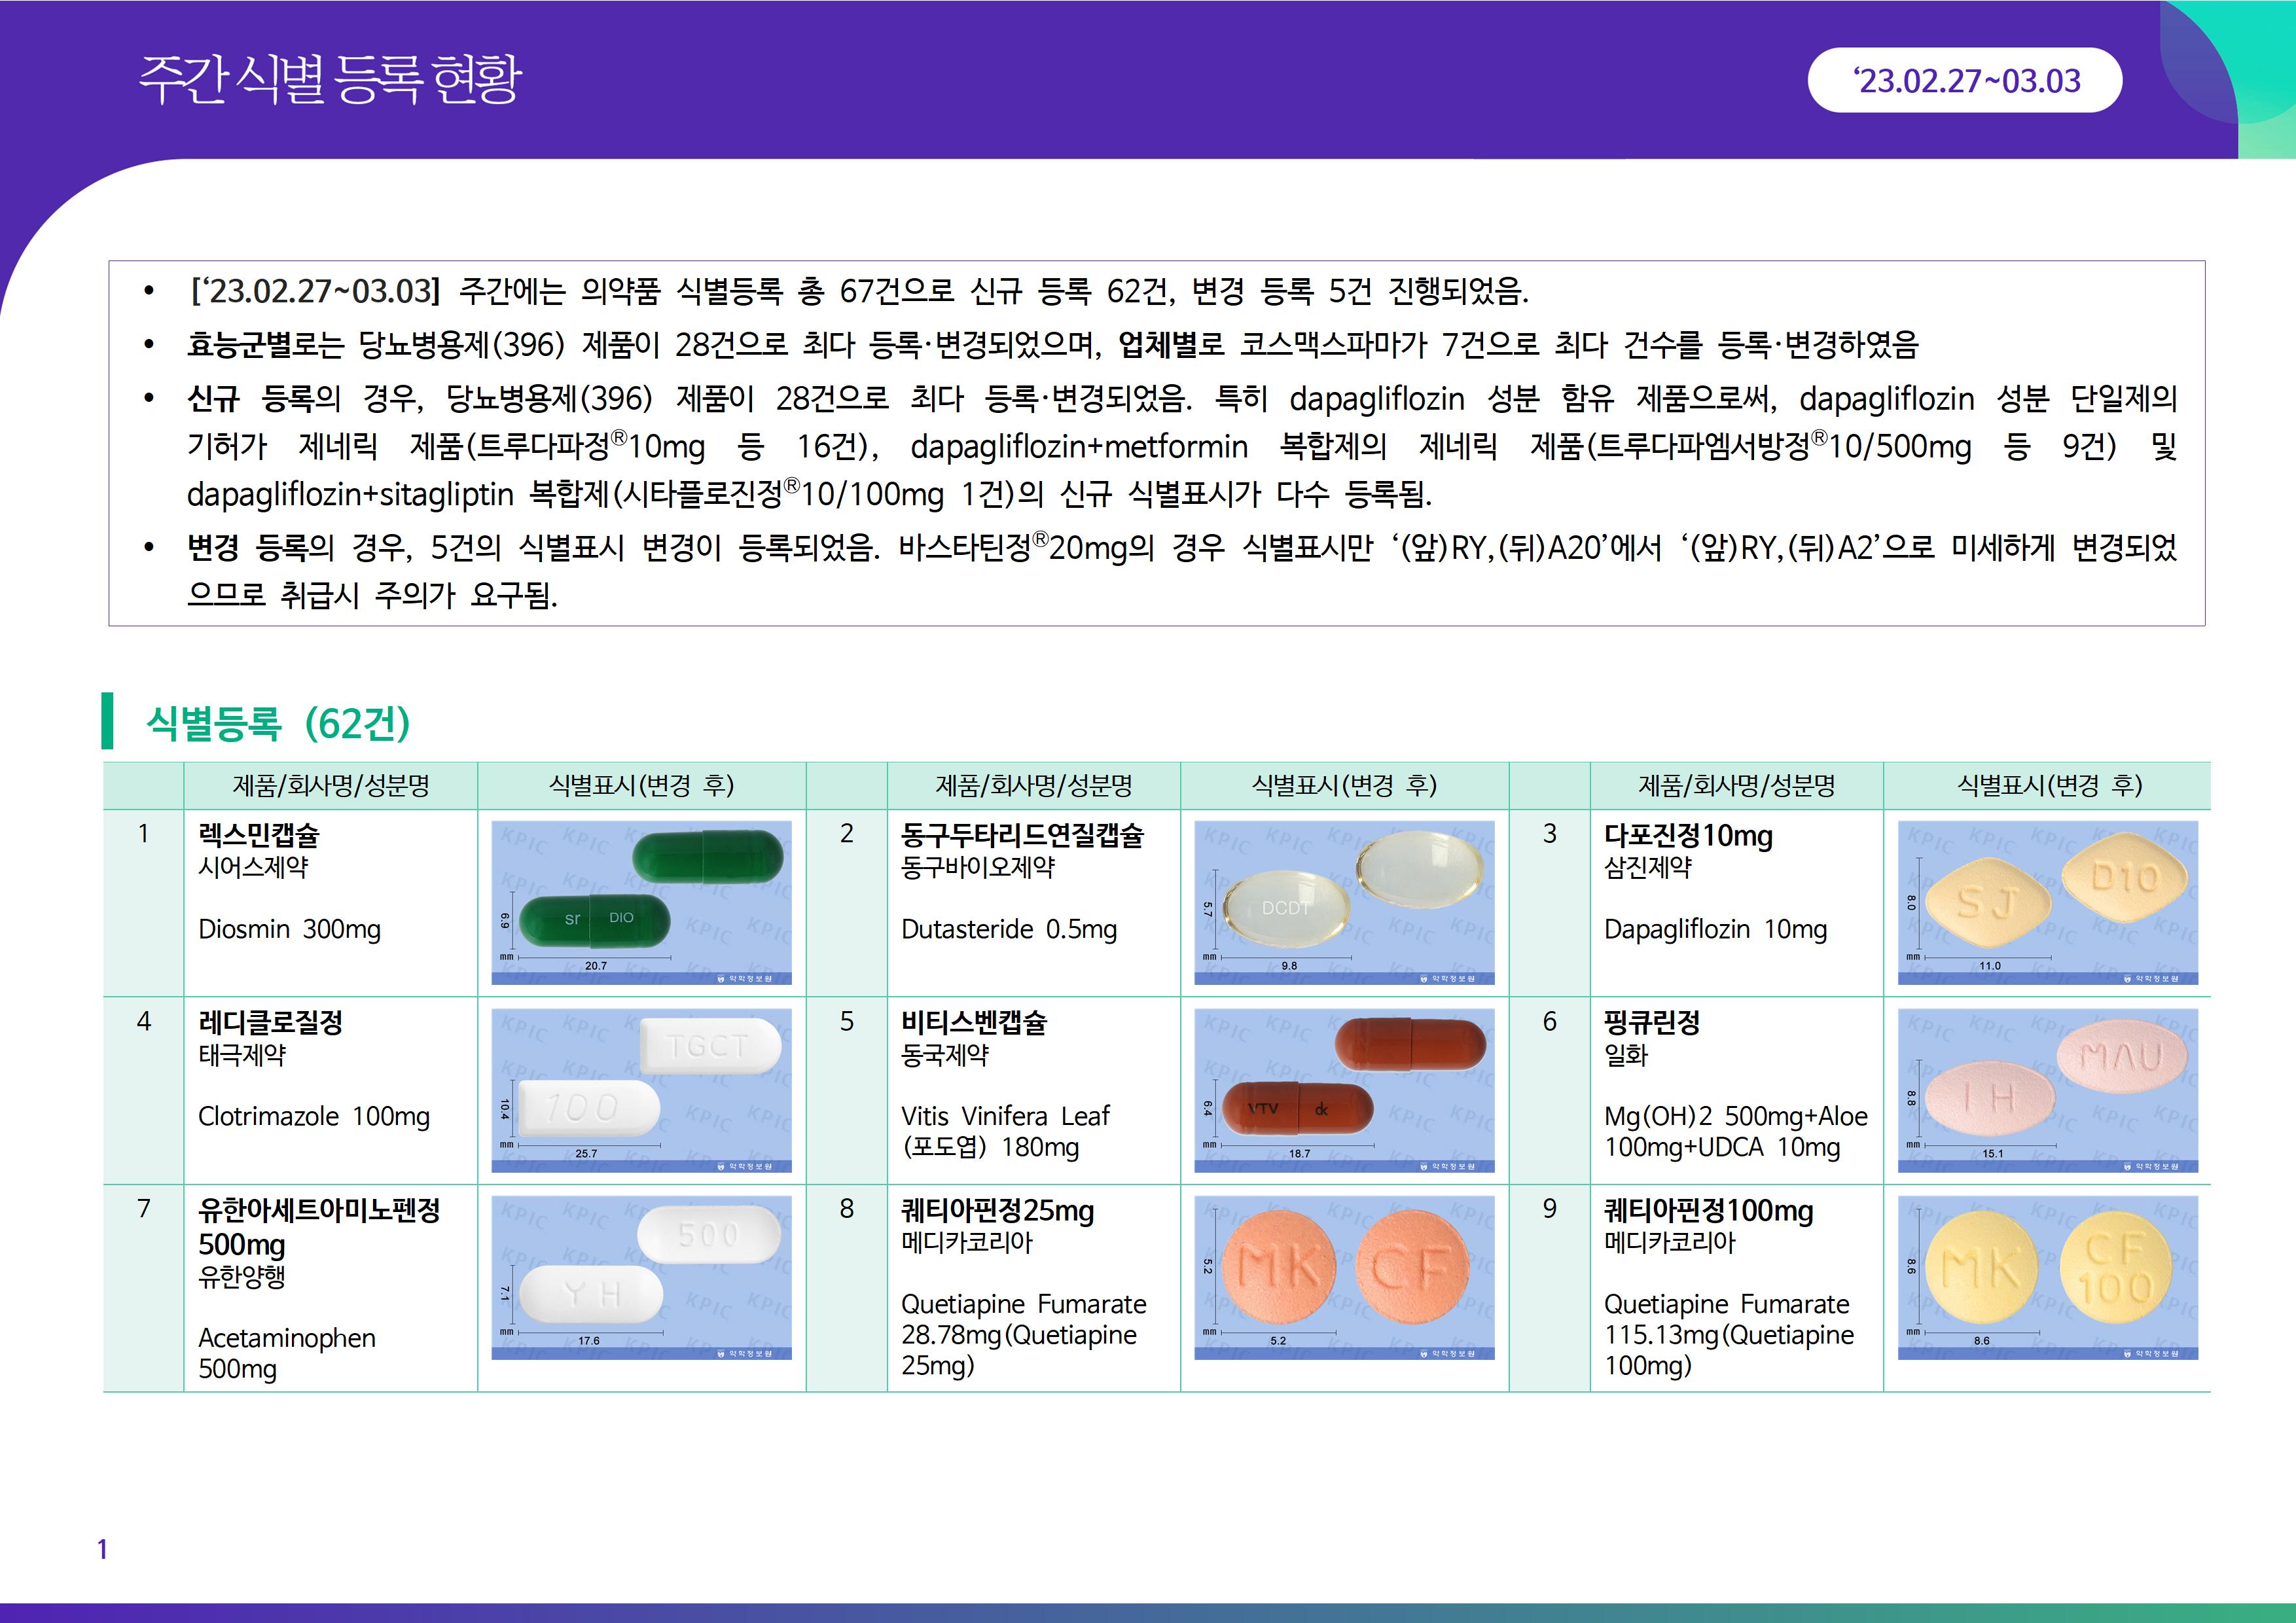Viewport: 2296px width, 1623px height.
Task: Click the page number 1 at bottom left
Action: 102,1549
